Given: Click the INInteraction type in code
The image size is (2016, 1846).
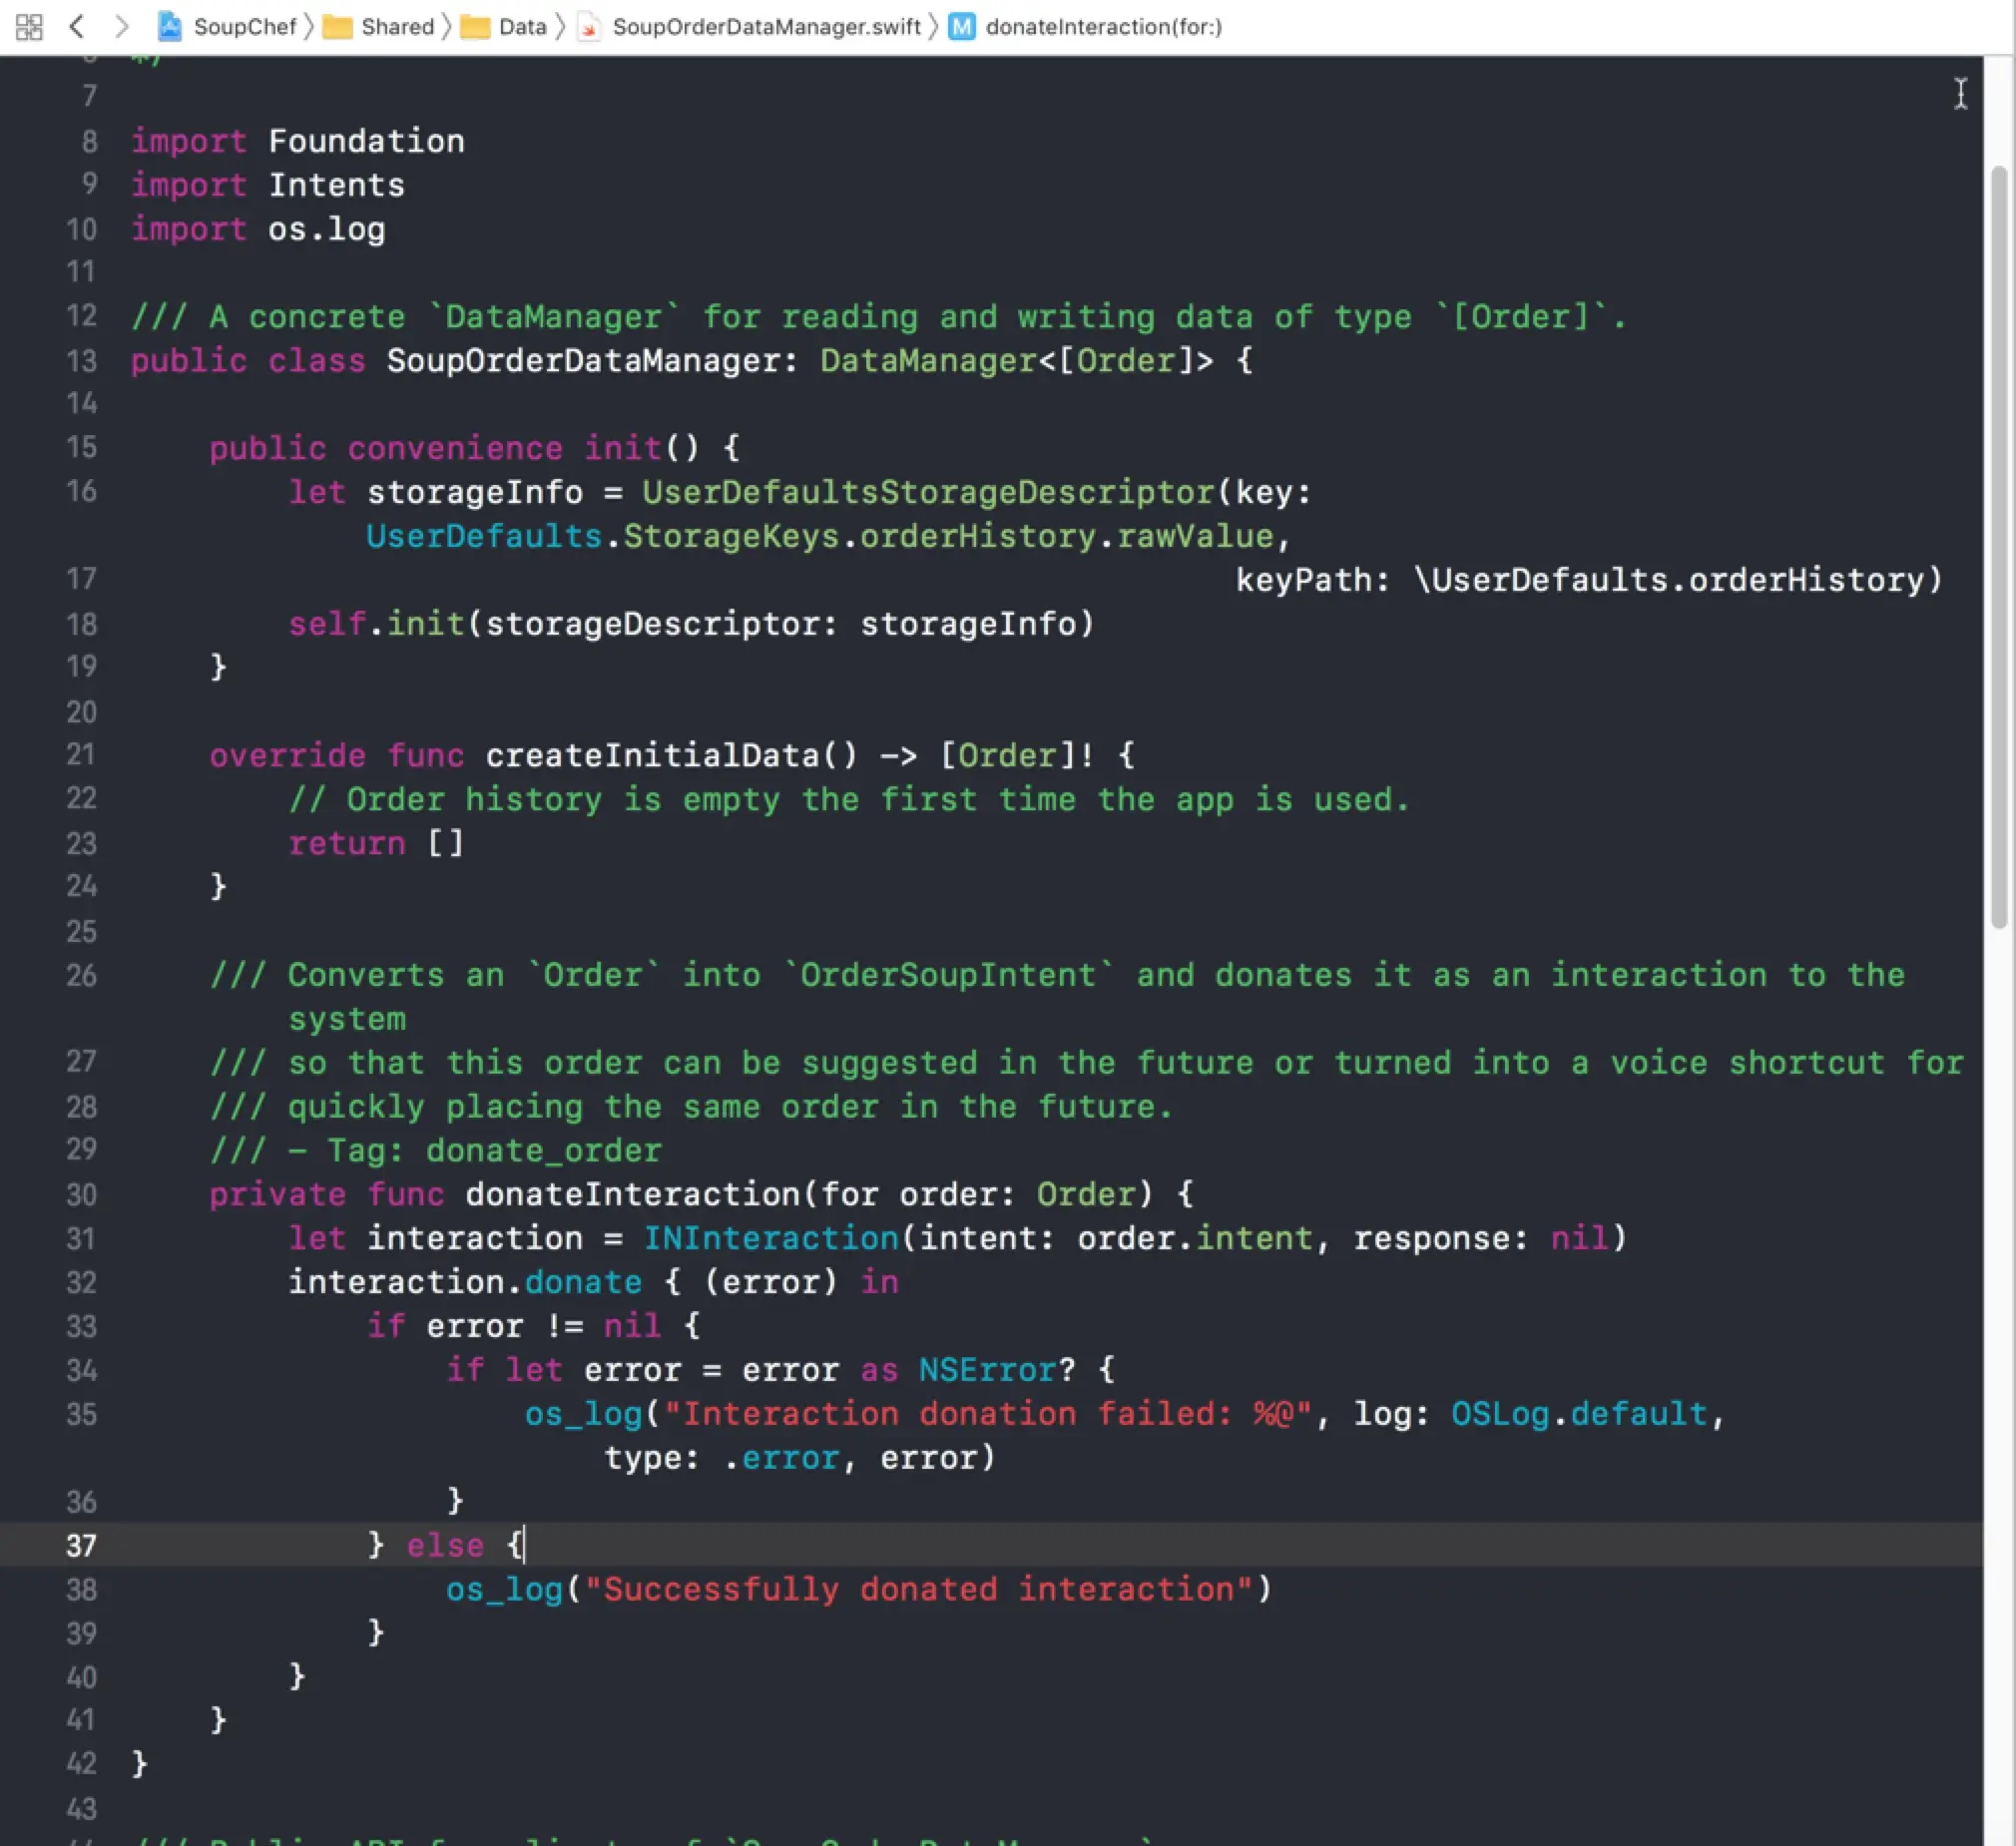Looking at the screenshot, I should click(x=771, y=1239).
